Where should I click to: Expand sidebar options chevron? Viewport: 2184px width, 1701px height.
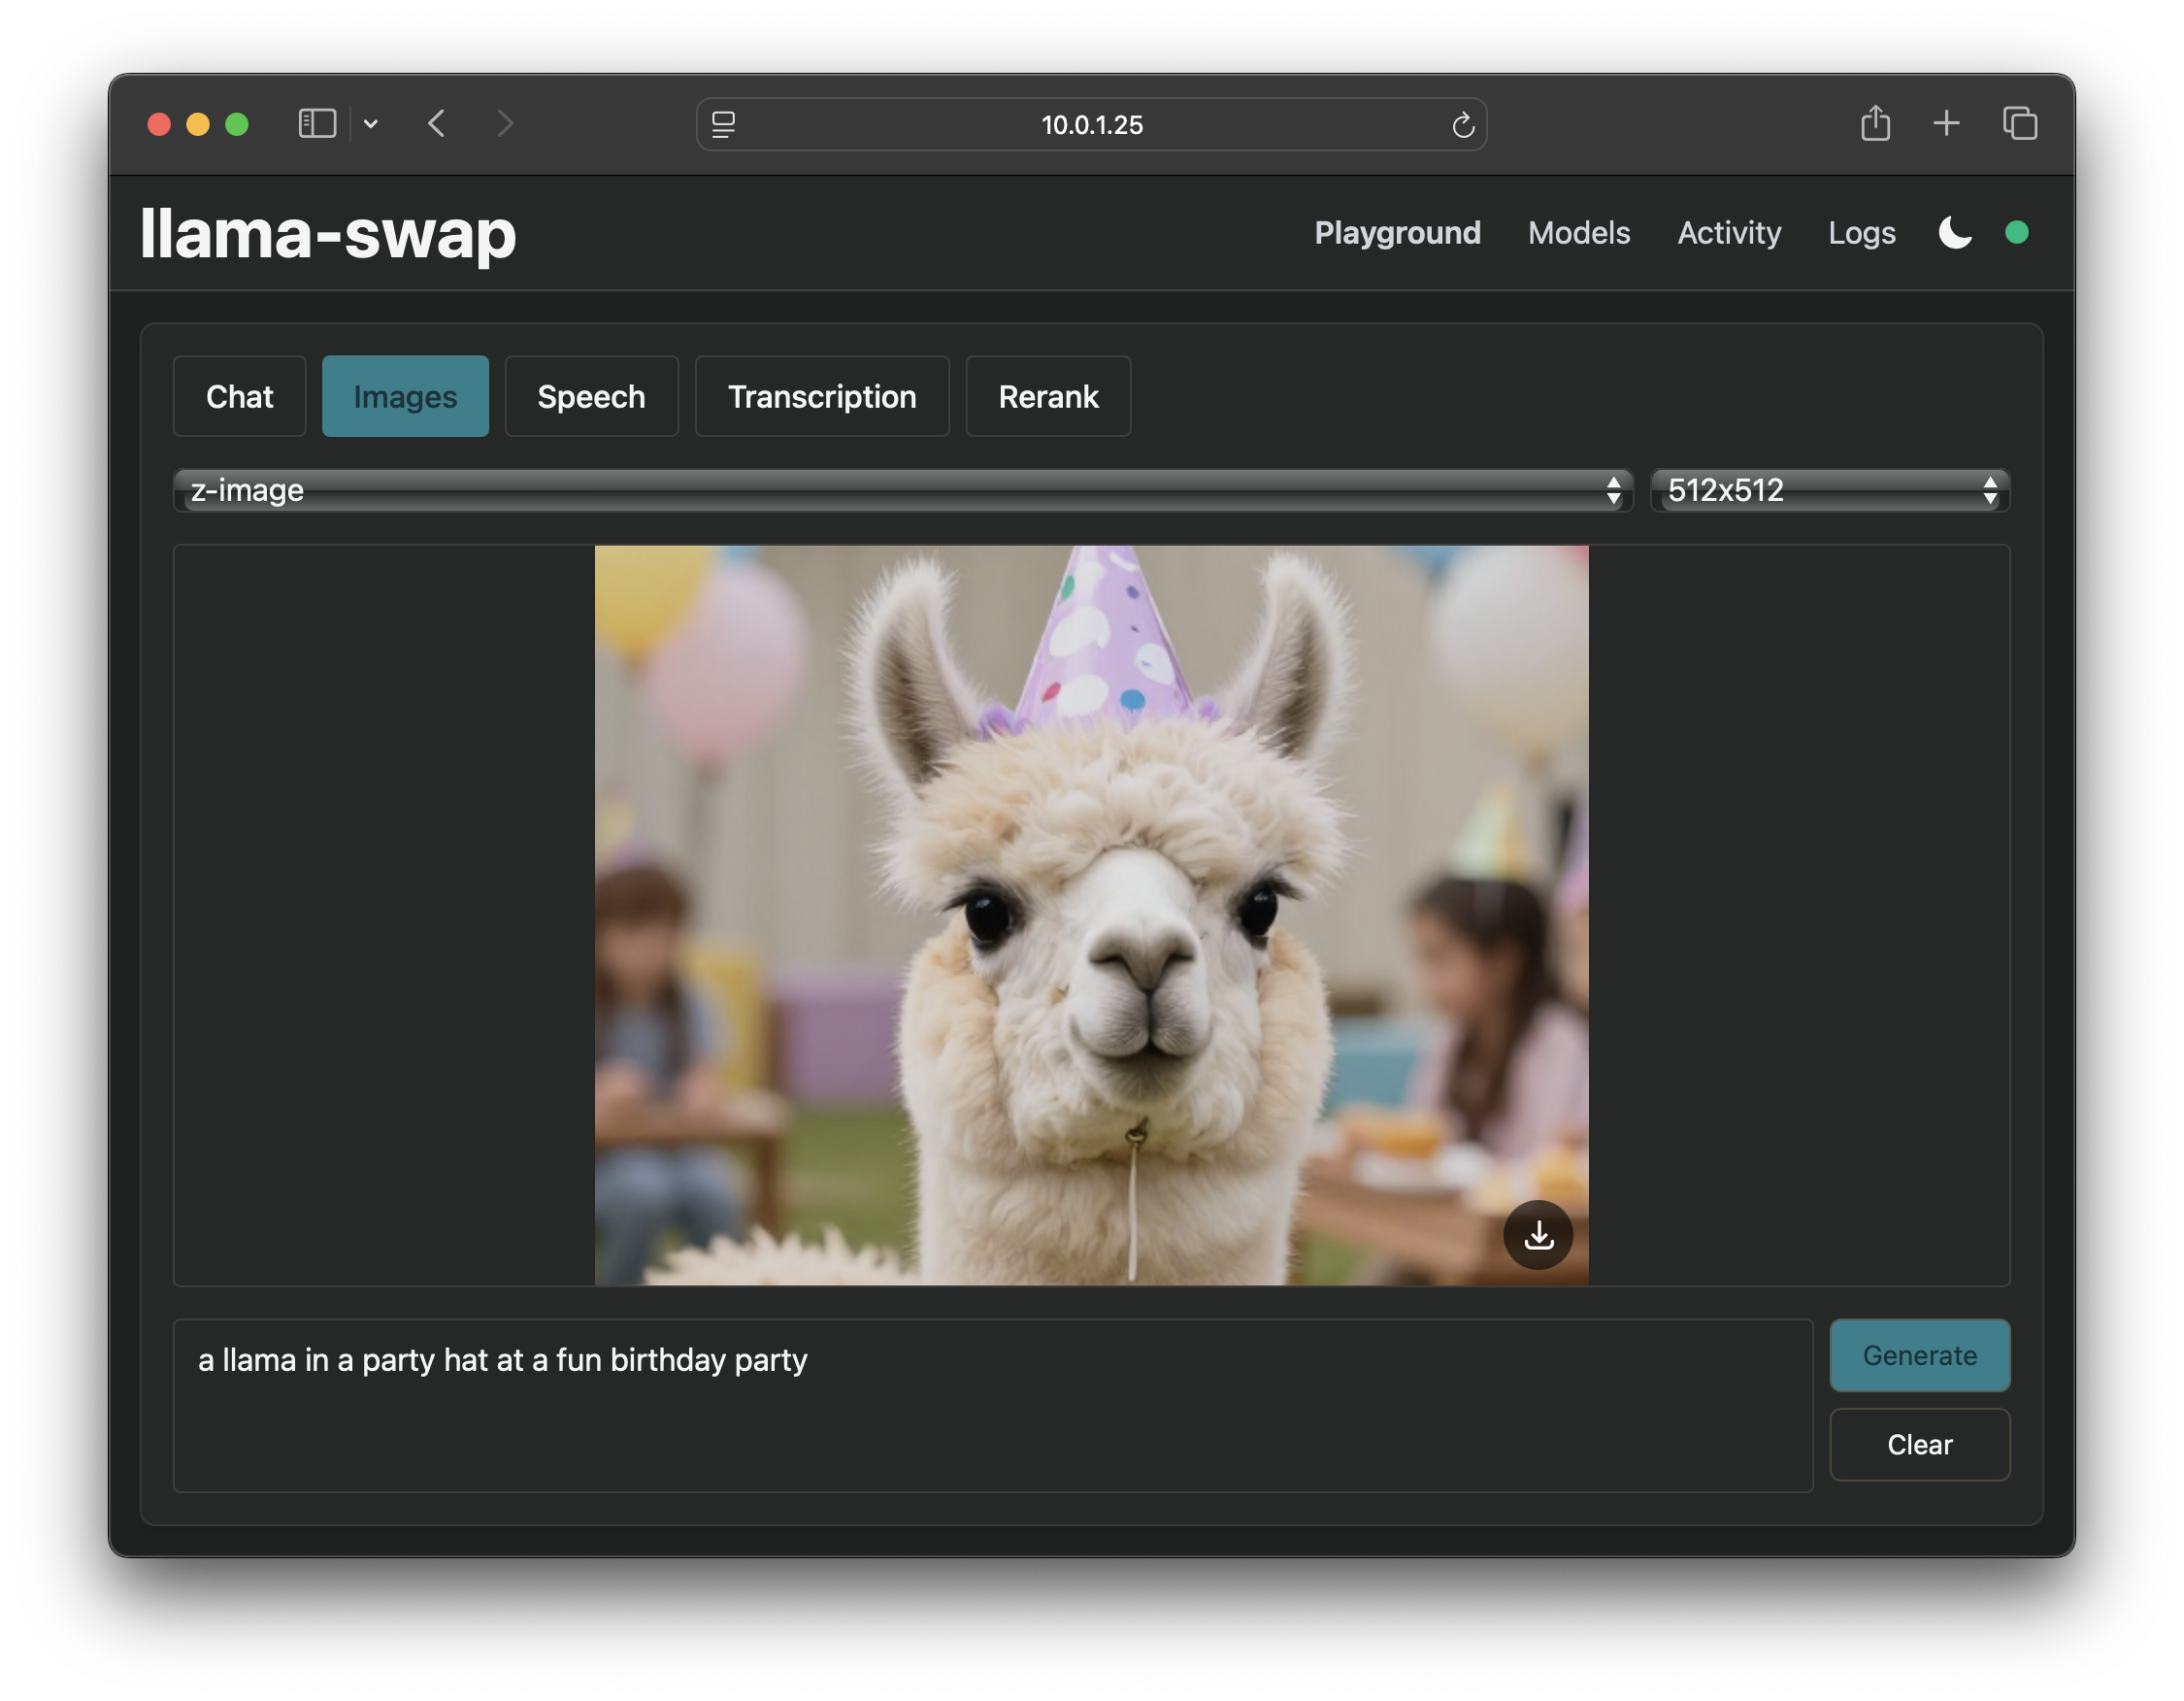pos(371,124)
